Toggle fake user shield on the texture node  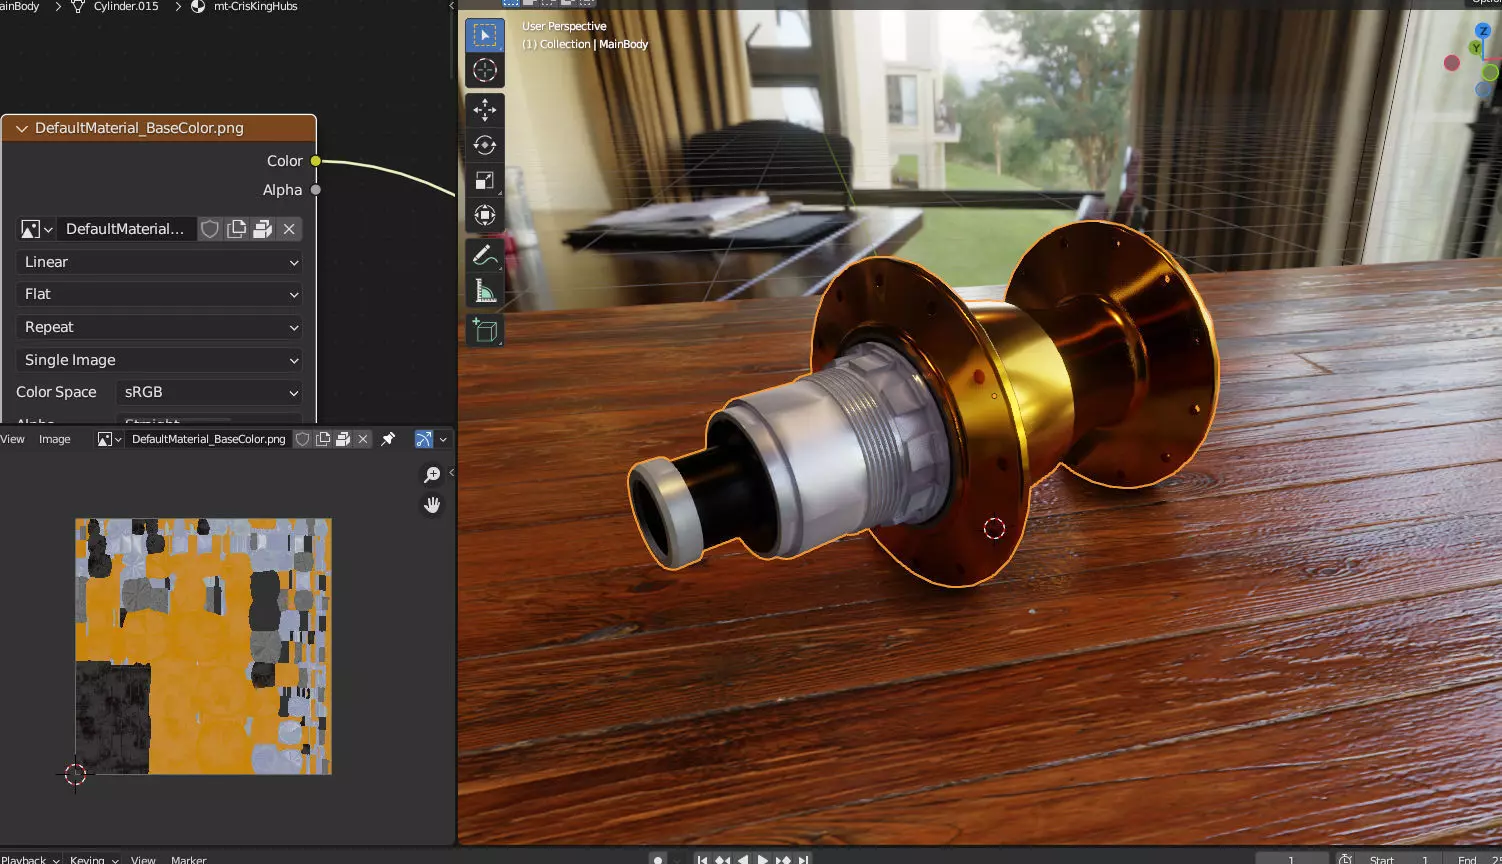click(210, 229)
